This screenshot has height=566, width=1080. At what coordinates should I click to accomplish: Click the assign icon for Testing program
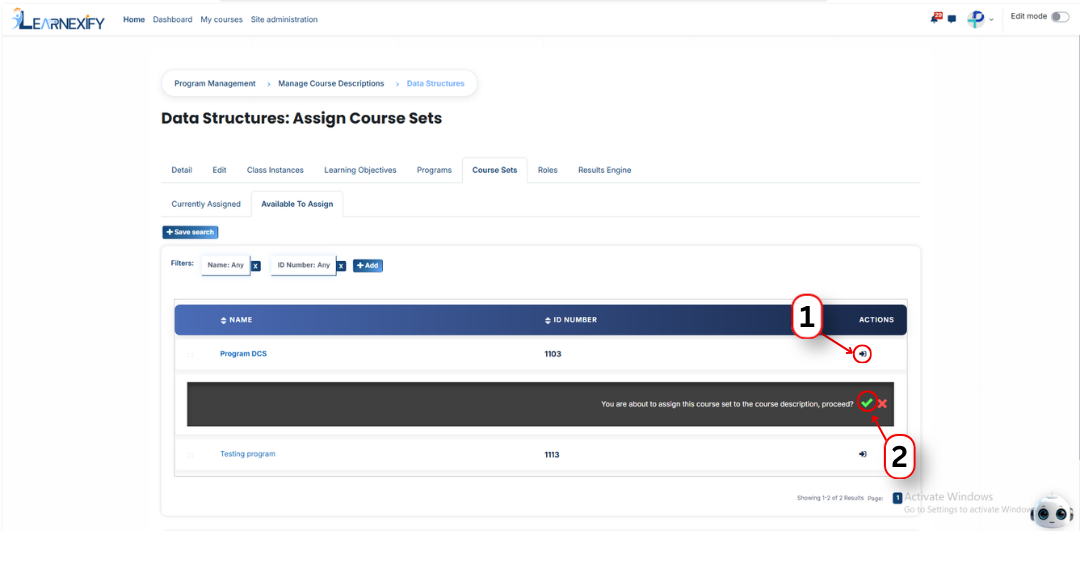tap(862, 454)
